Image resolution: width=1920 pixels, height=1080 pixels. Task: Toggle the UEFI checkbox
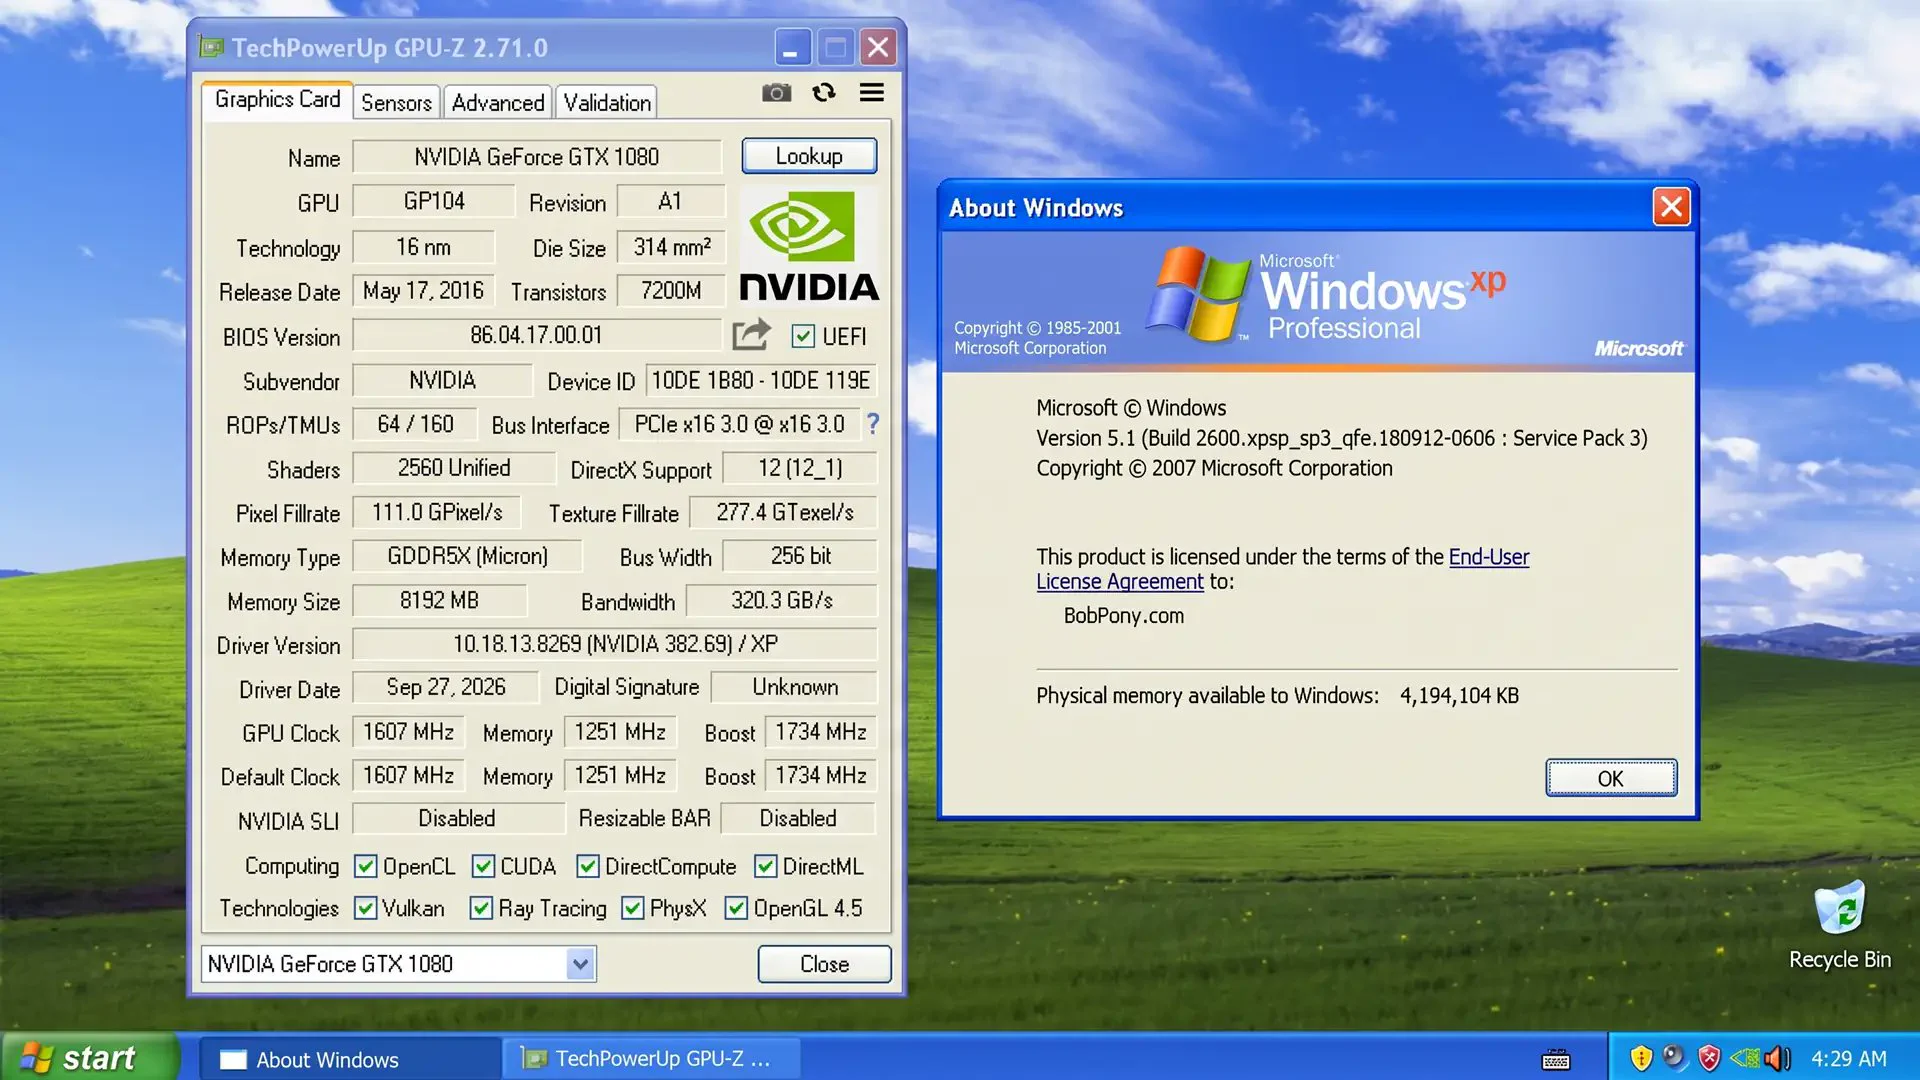[803, 336]
